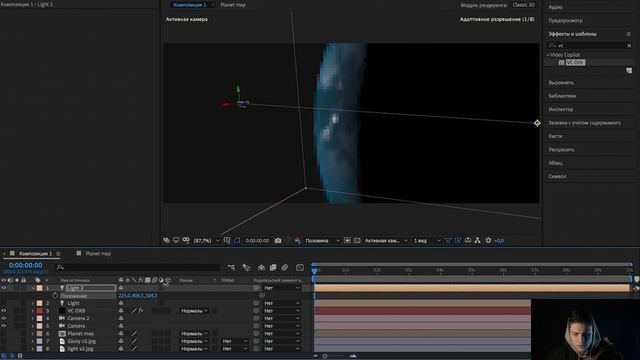The height and width of the screenshot is (360, 640).
Task: Click the reset exposure icon in viewer
Action: pyautogui.click(x=488, y=240)
